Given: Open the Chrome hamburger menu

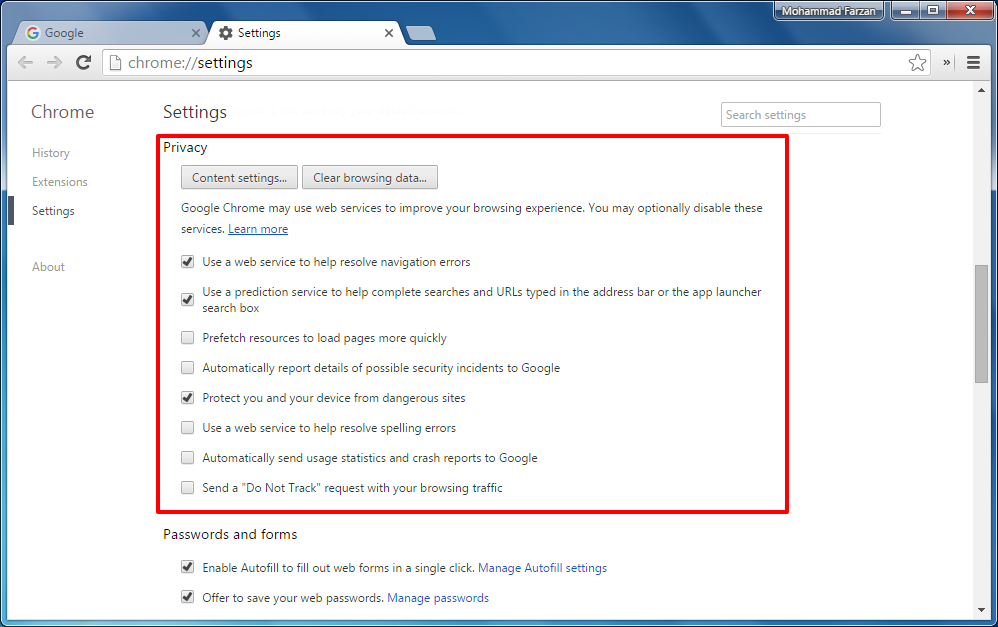Looking at the screenshot, I should (973, 62).
